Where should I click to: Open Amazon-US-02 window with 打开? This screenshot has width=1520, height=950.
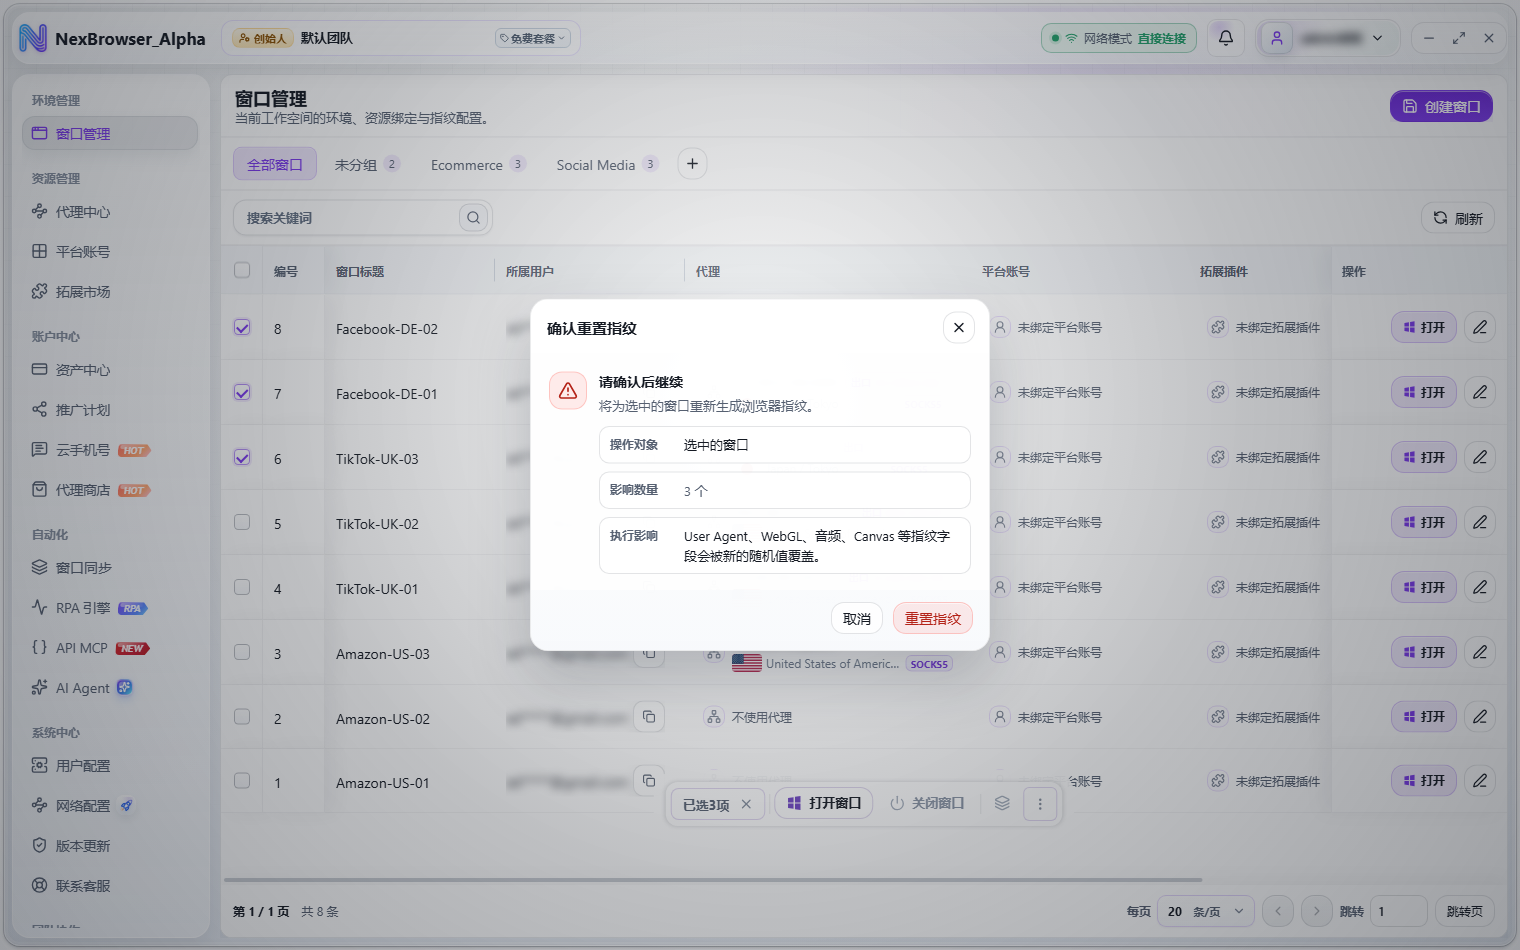click(x=1424, y=717)
